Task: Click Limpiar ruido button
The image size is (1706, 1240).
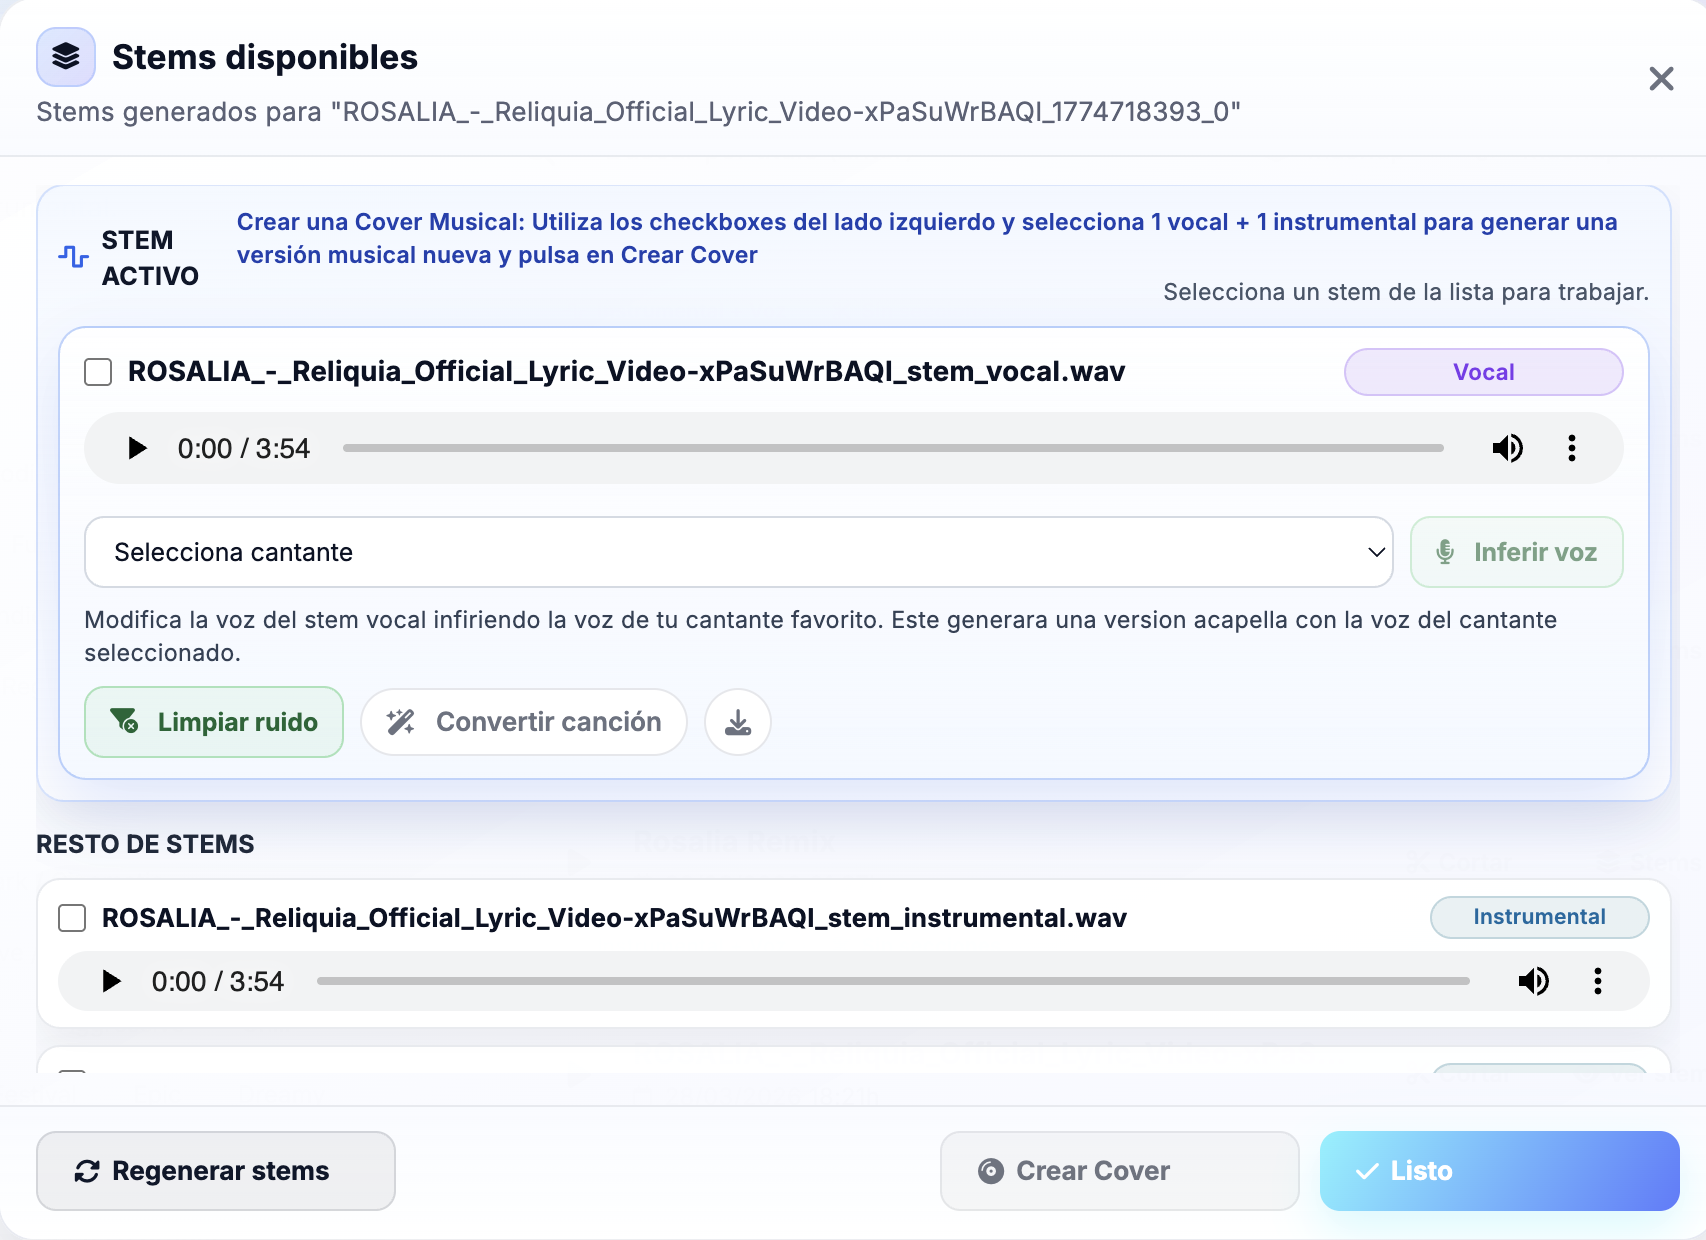Action: tap(214, 722)
